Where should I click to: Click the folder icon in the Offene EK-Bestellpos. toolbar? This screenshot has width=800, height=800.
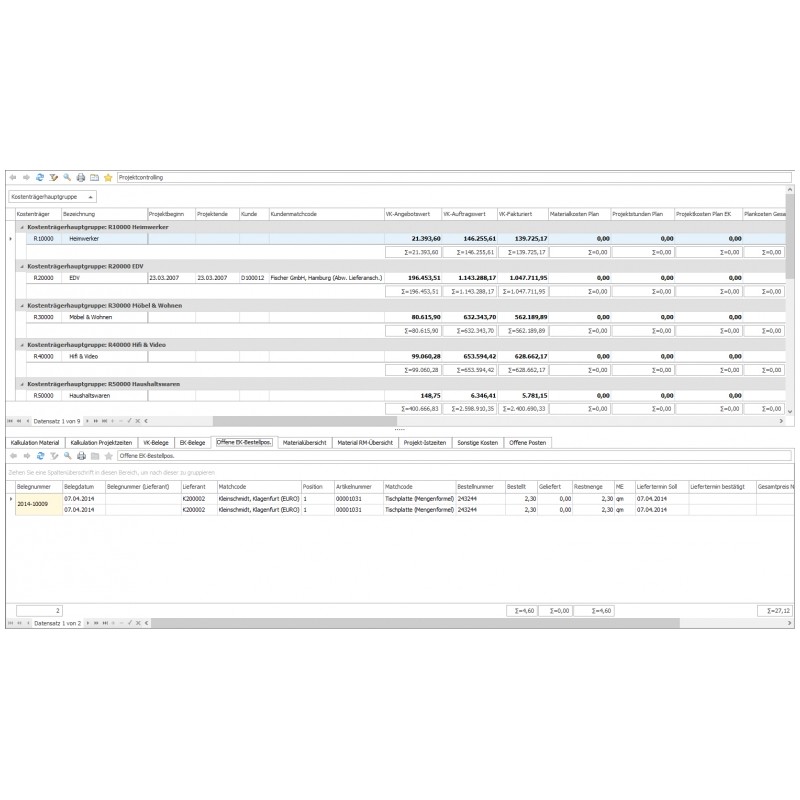tap(95, 456)
